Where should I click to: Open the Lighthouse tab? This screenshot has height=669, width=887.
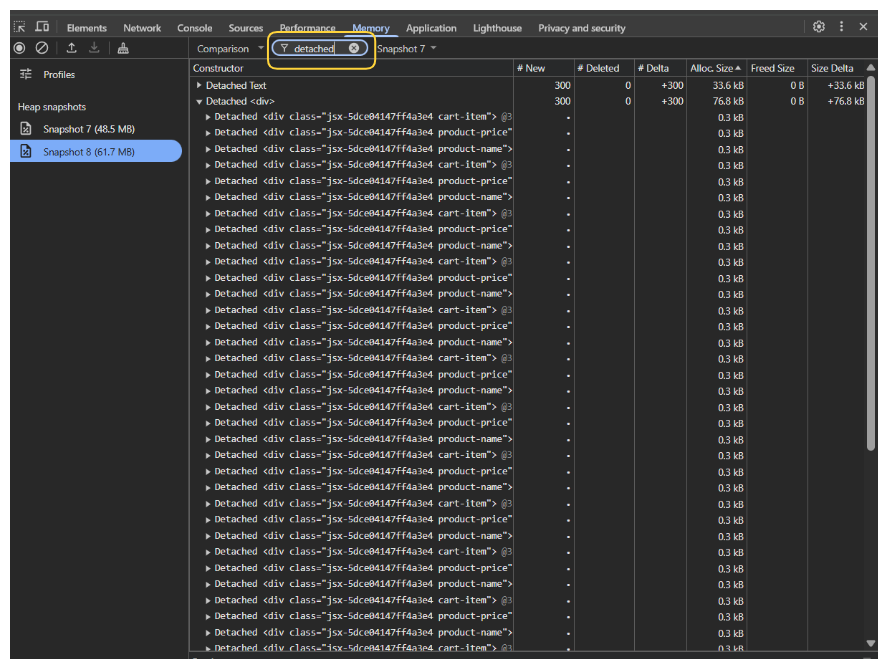tap(497, 28)
